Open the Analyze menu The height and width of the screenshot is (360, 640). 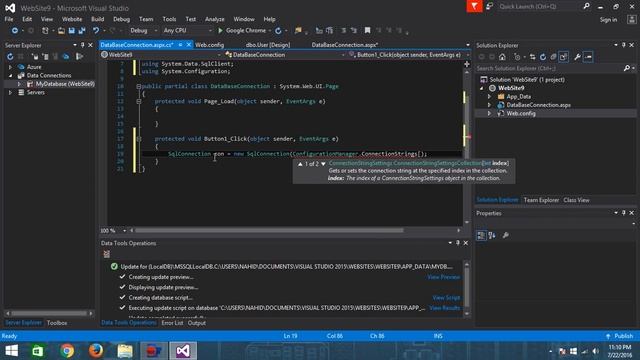215,19
